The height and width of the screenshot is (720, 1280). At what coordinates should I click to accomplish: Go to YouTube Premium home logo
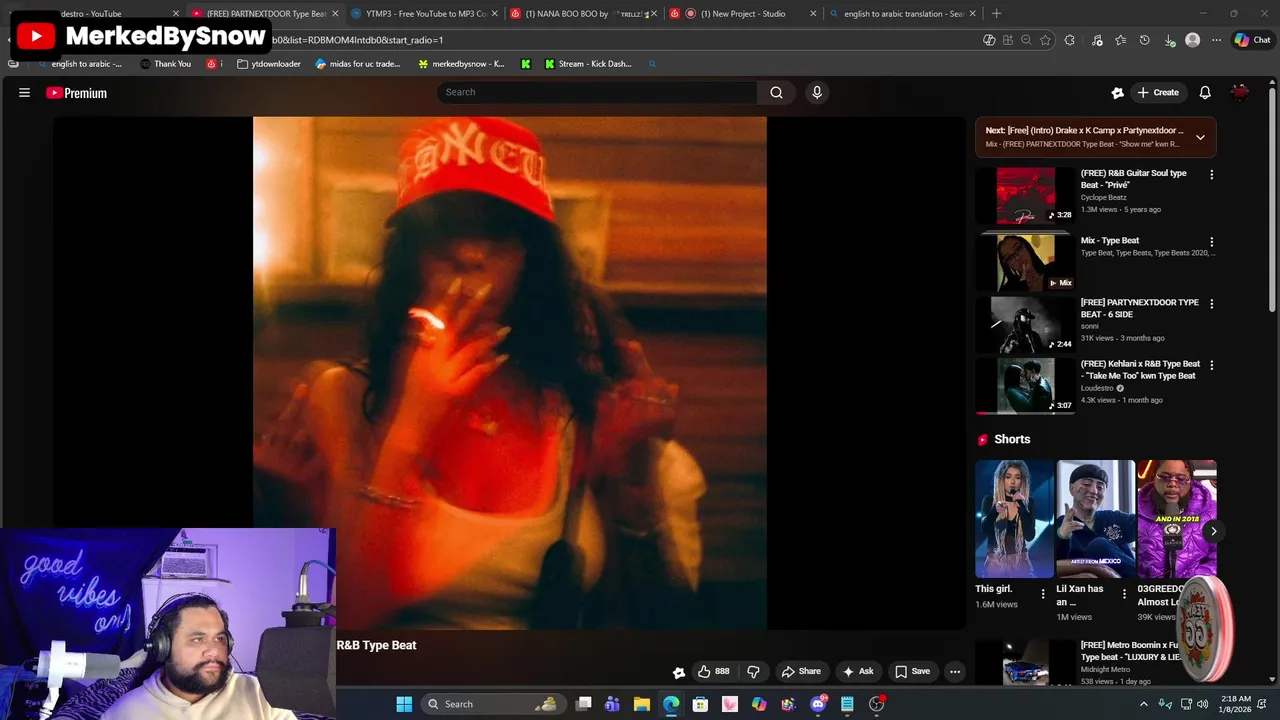(76, 93)
